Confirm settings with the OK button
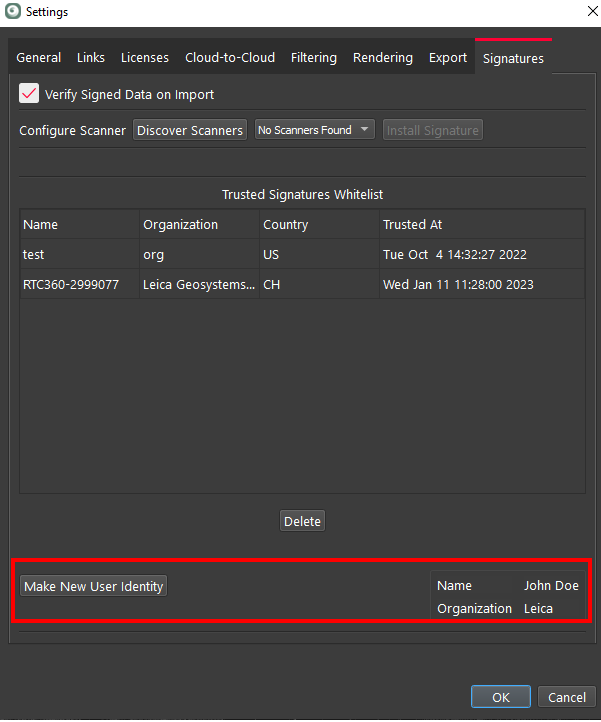This screenshot has width=601, height=722. [501, 697]
